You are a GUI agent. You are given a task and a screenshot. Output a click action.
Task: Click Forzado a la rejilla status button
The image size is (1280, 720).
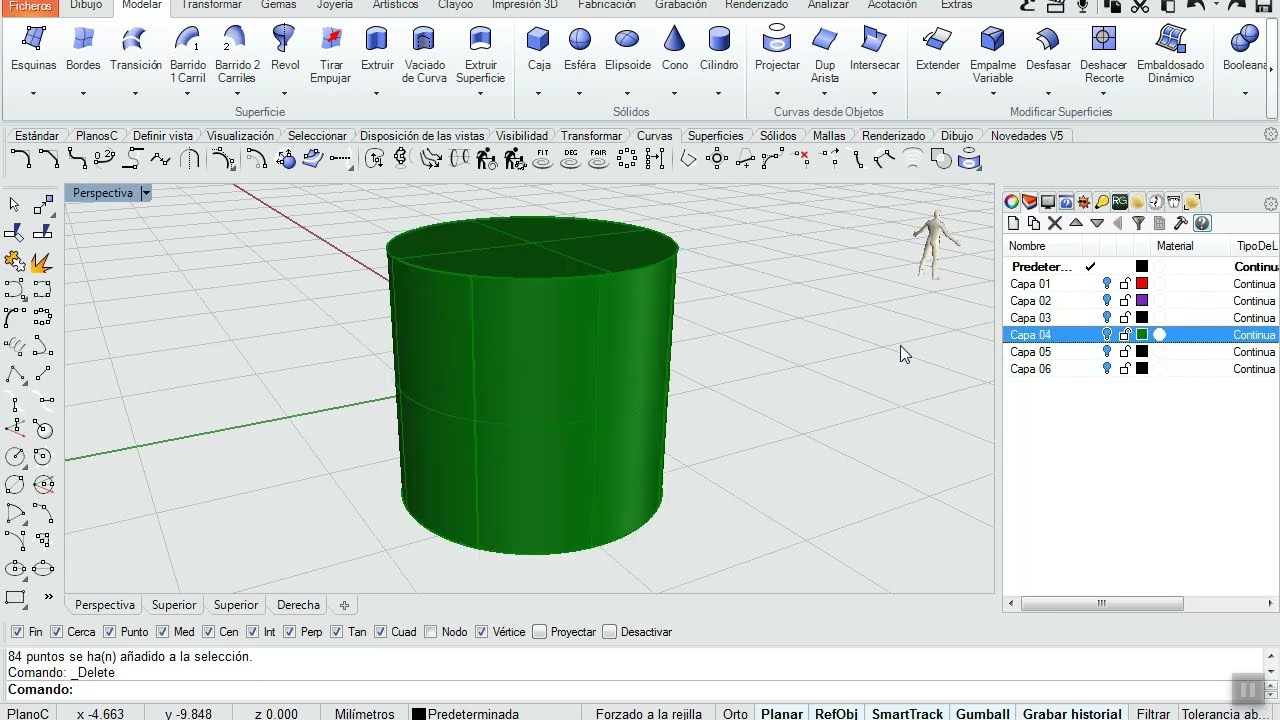tap(649, 713)
